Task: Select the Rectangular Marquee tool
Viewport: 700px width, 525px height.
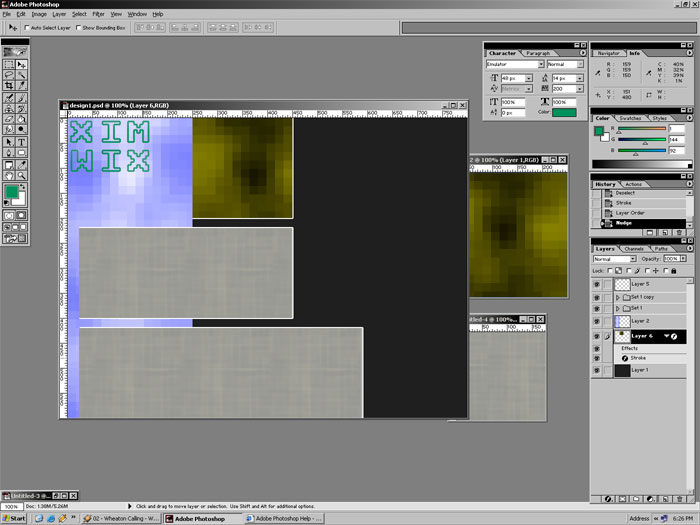Action: [10, 64]
